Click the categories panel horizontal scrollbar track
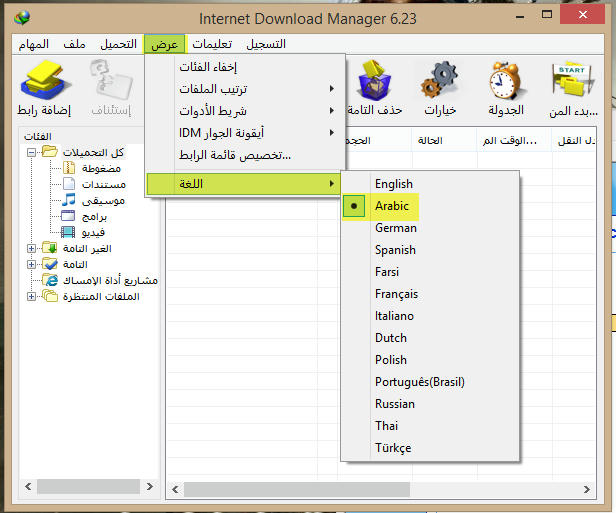 pyautogui.click(x=88, y=486)
